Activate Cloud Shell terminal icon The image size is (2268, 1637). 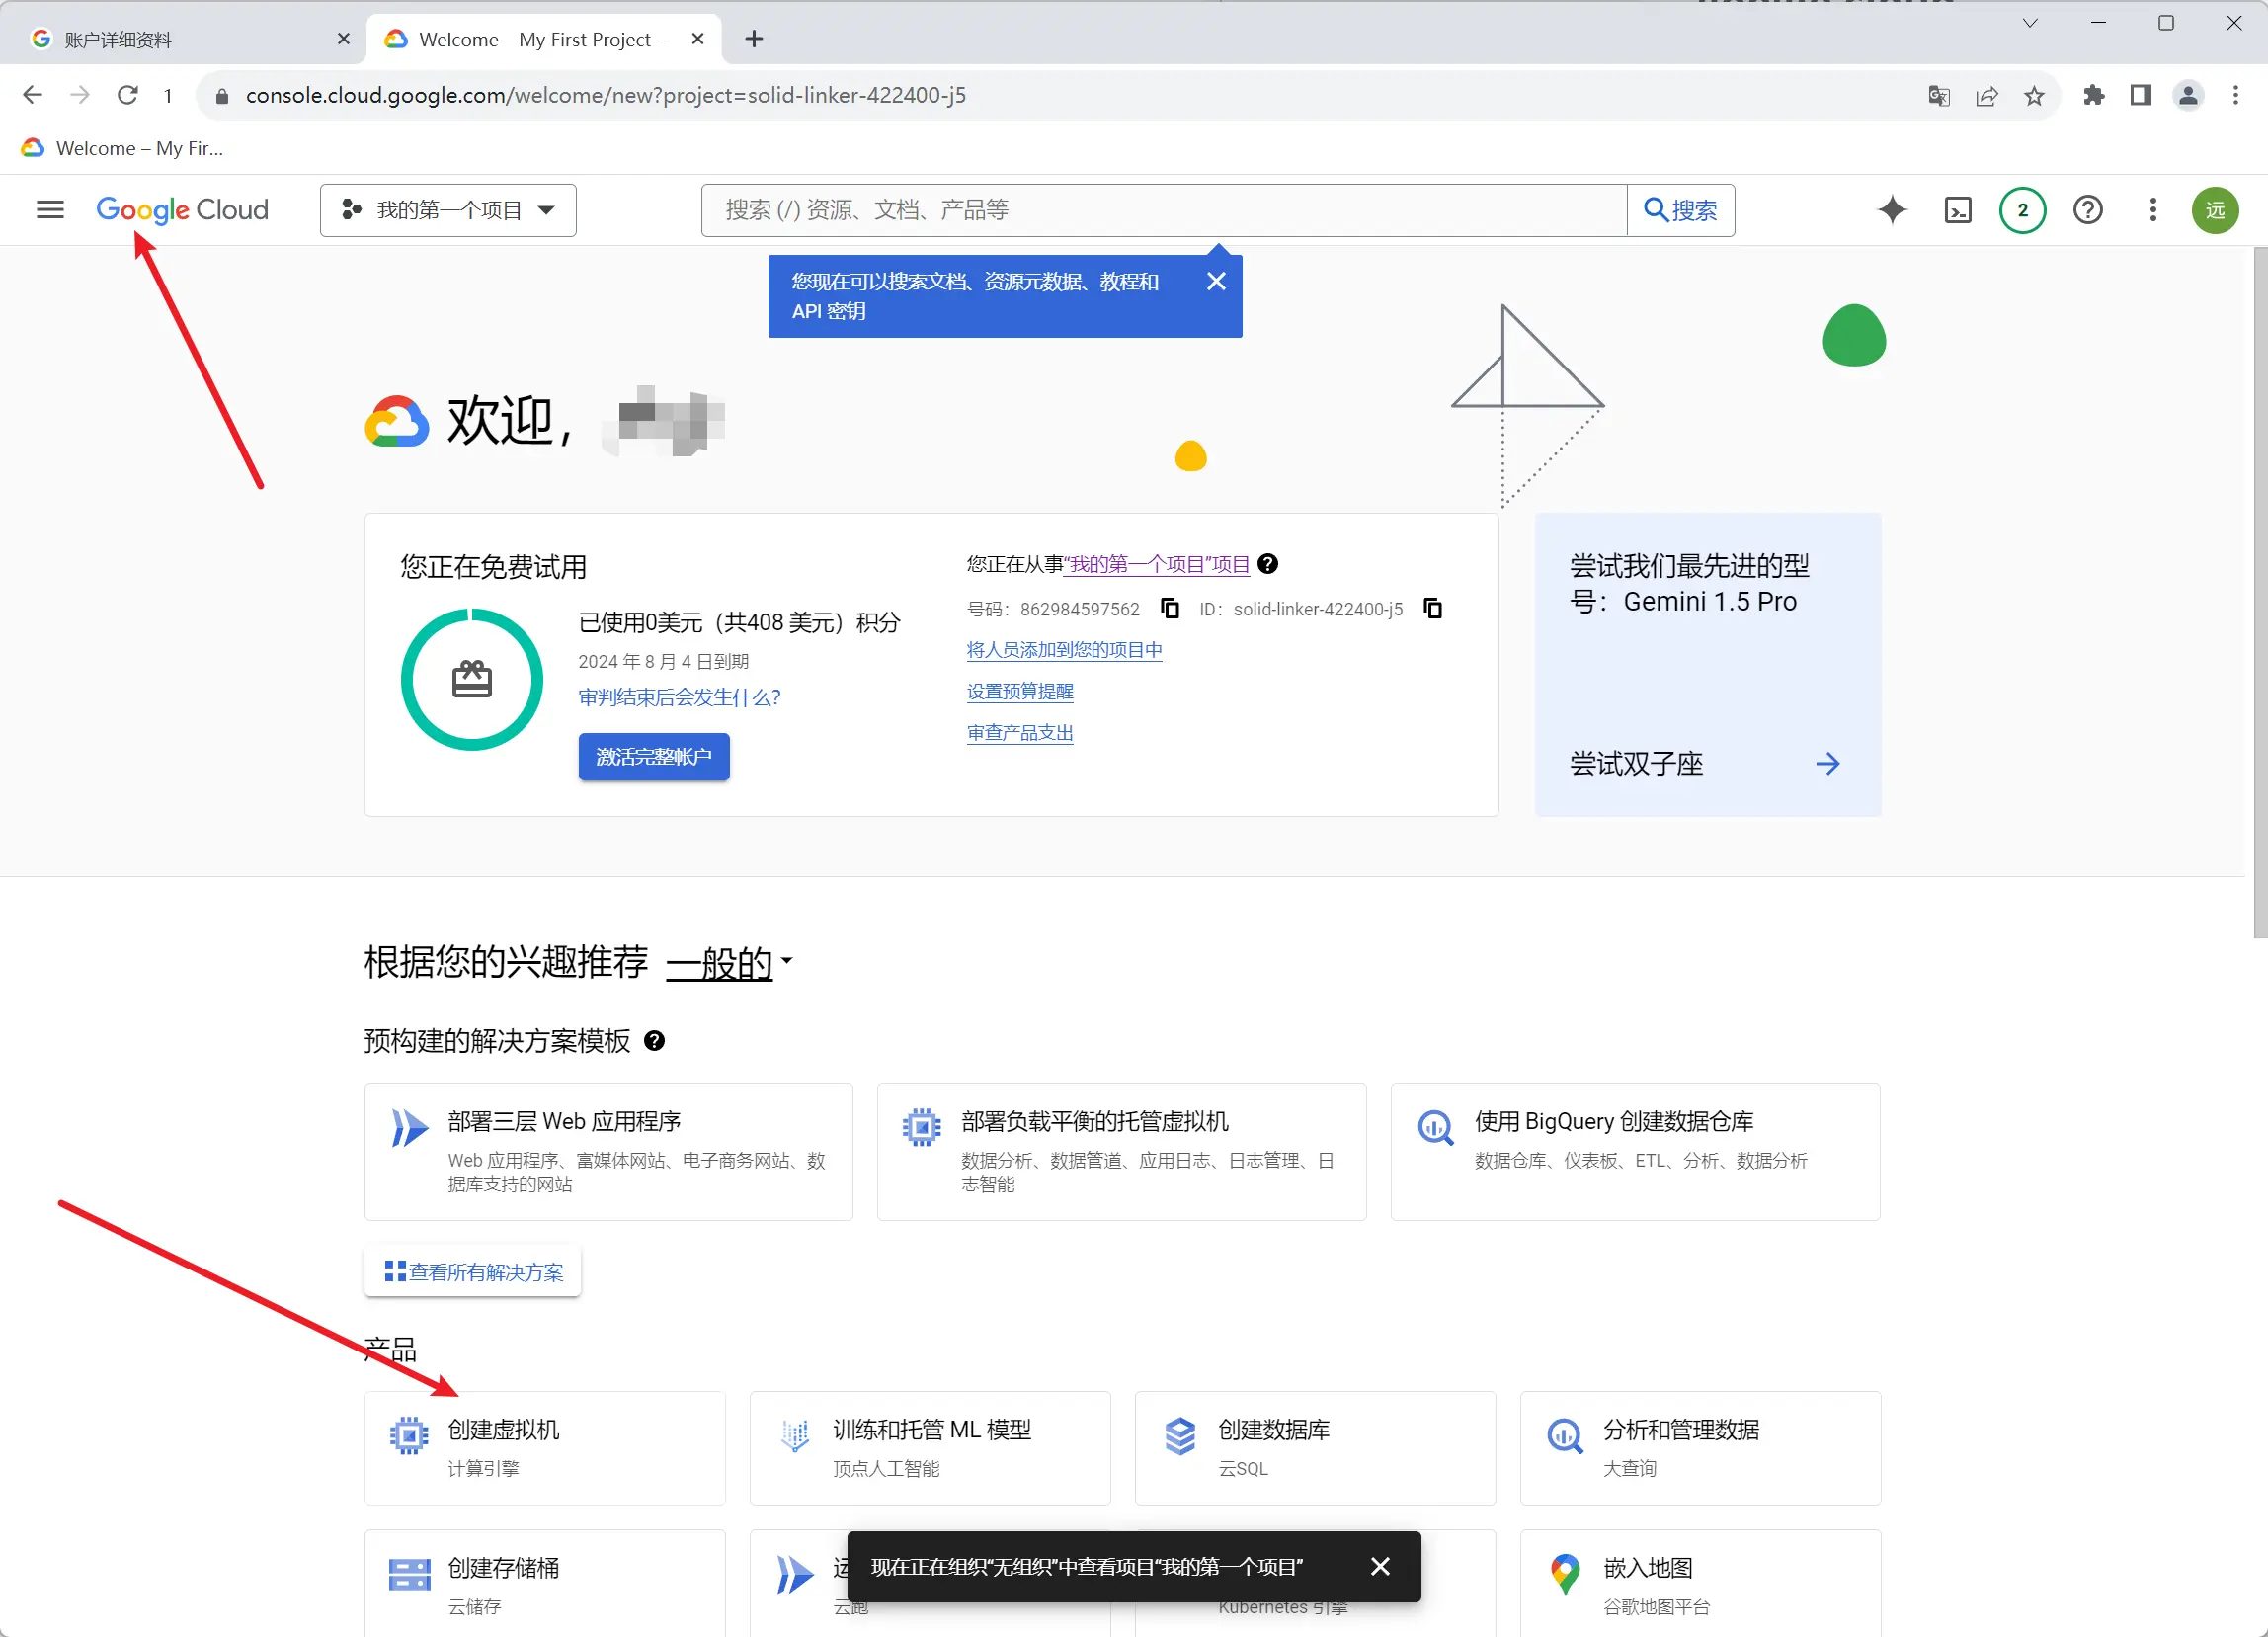pyautogui.click(x=1957, y=210)
